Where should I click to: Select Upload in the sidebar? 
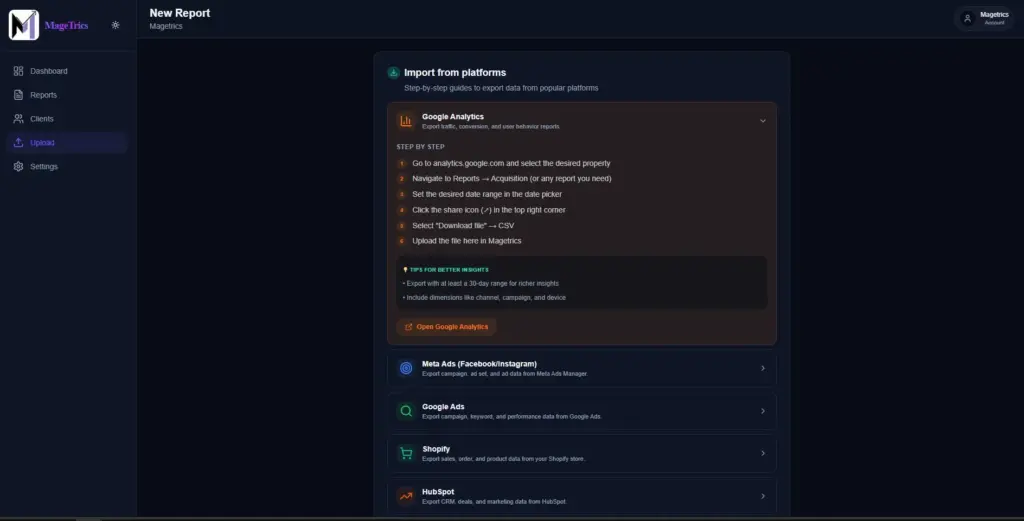click(42, 143)
